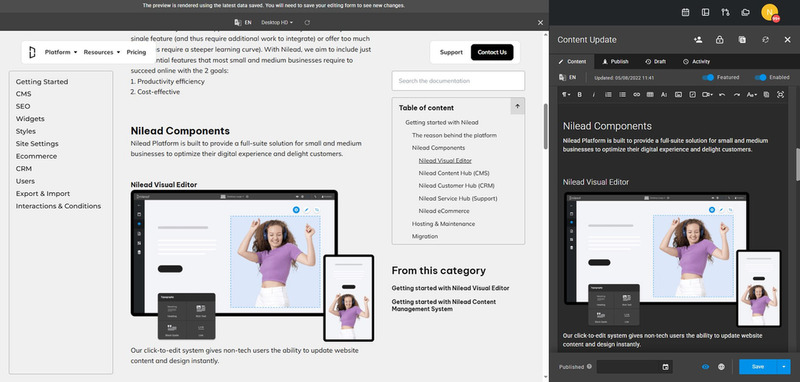Open Nilead Customer Hub (CRM) in table of content
The width and height of the screenshot is (800, 382).
tap(456, 186)
